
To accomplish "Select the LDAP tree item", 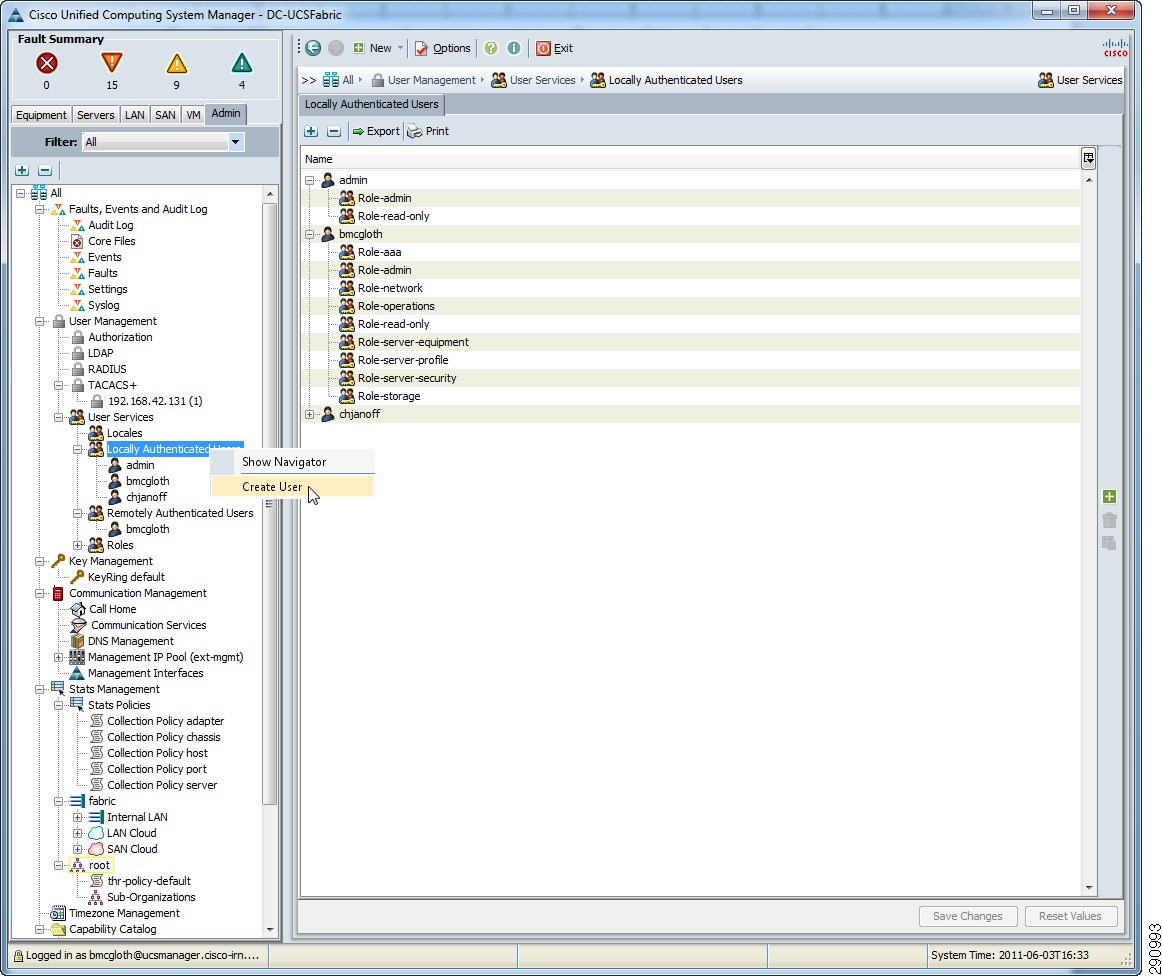I will tap(101, 353).
